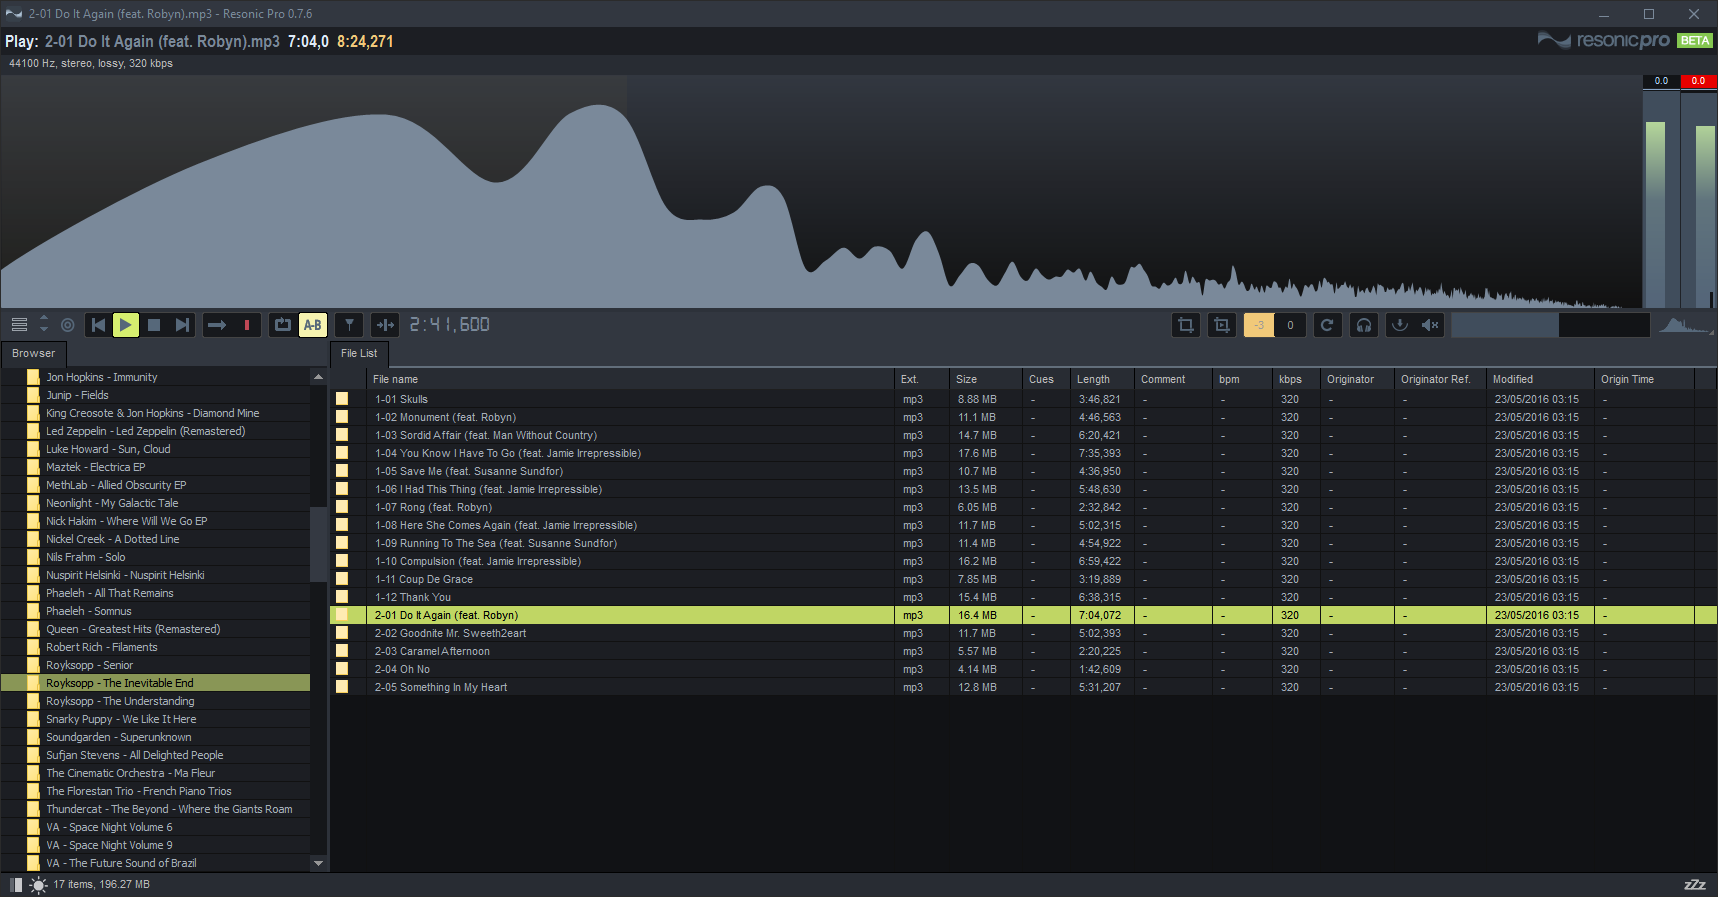Toggle the mute speaker icon
The width and height of the screenshot is (1718, 897).
point(1430,325)
